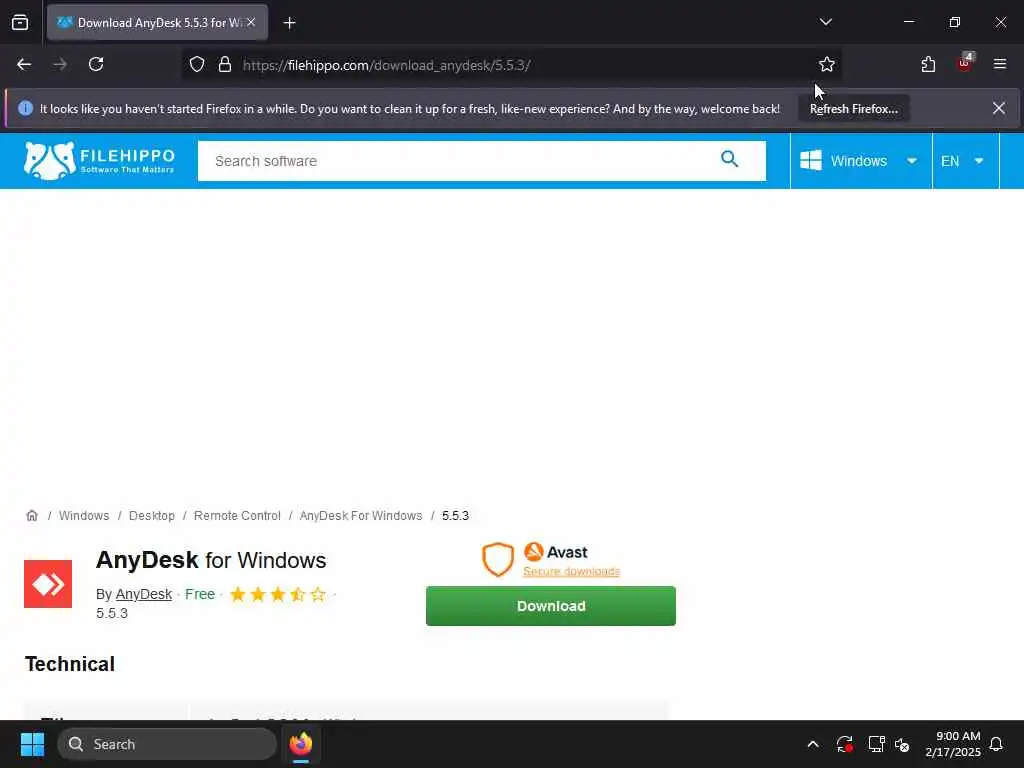Click the AnyDesk for Windows title
Viewport: 1024px width, 768px height.
pyautogui.click(x=211, y=560)
